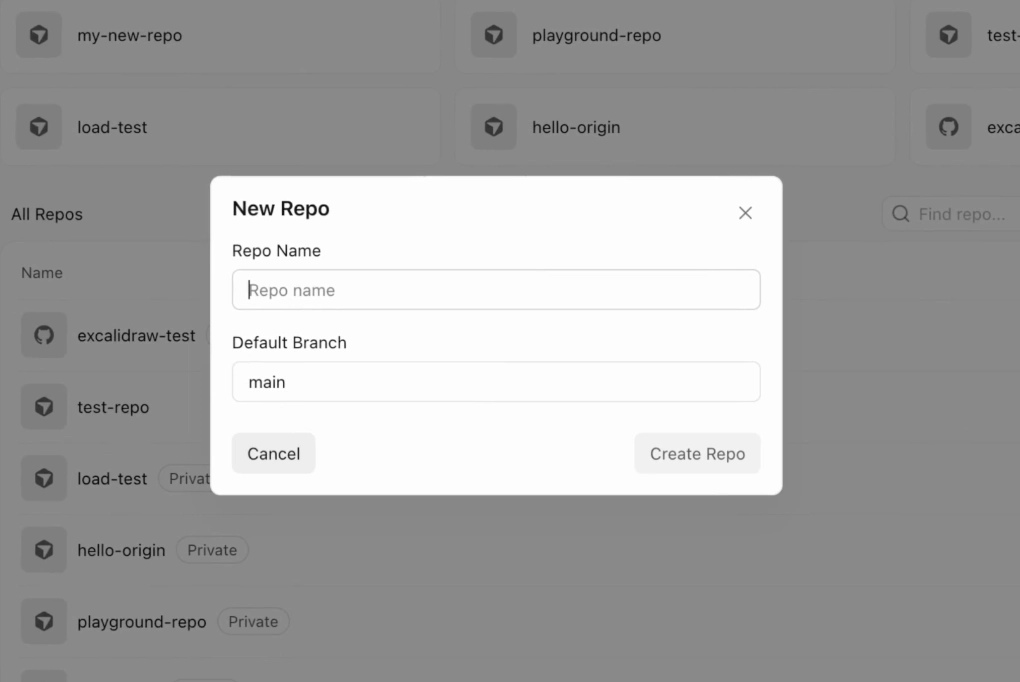Close the New Repo dialog with X
This screenshot has height=682, width=1020.
coord(745,213)
